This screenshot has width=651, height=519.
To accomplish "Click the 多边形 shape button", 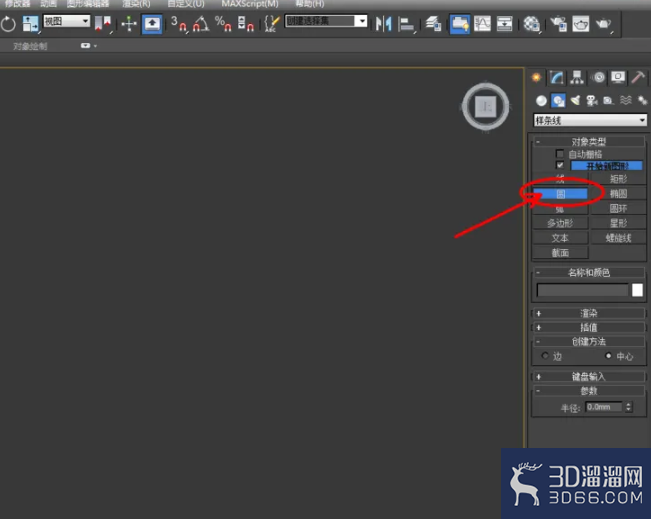I will click(x=560, y=223).
